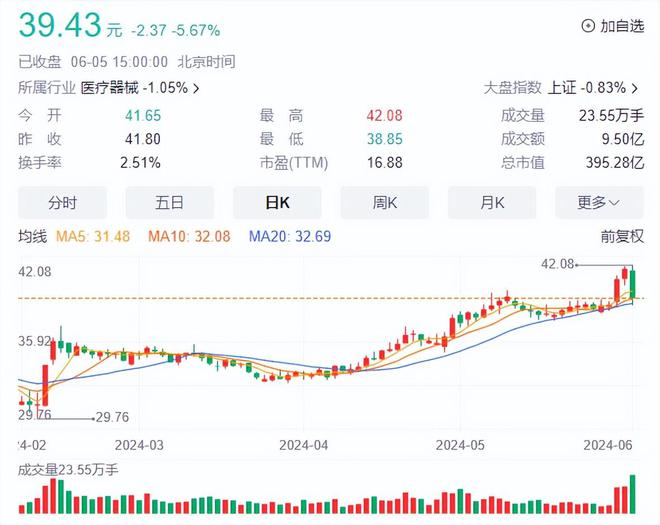This screenshot has width=660, height=525.
Task: Click the last volume bar
Action: (x=632, y=492)
